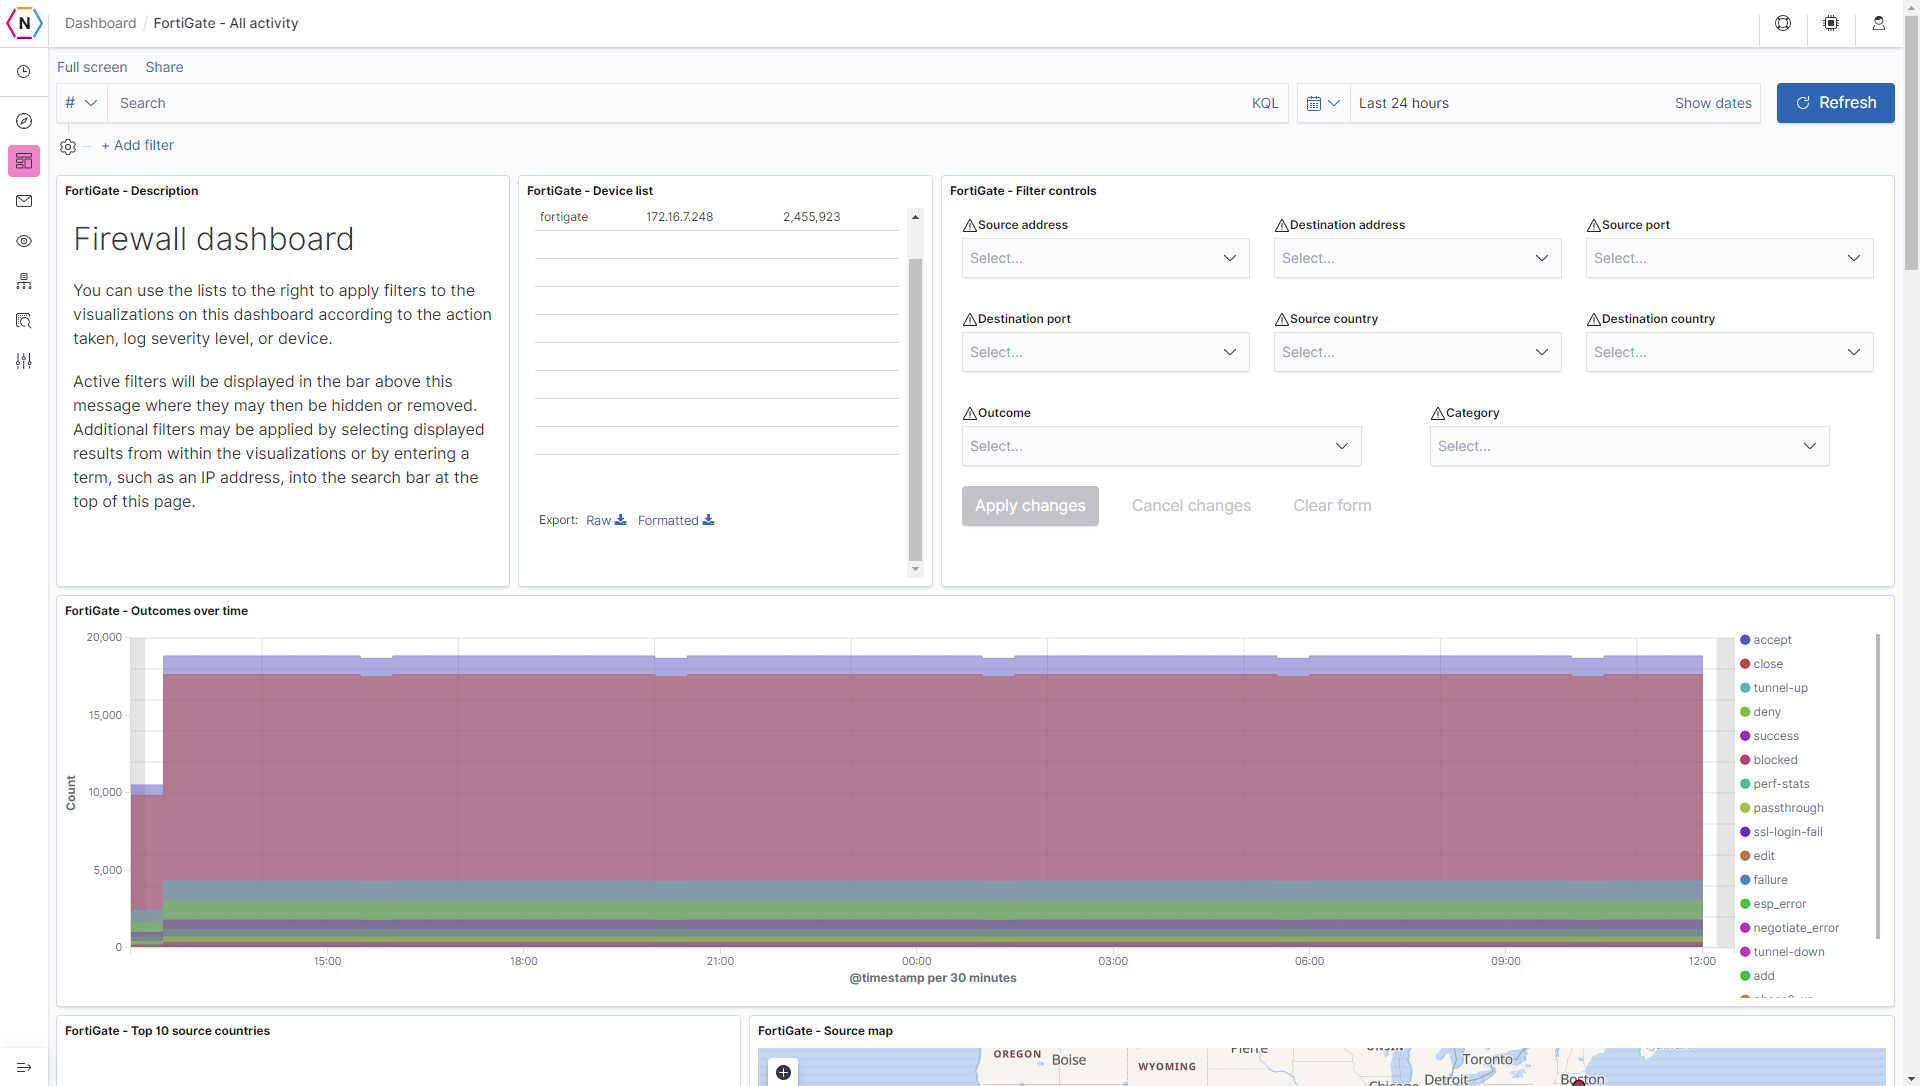Open the management sliders sidebar icon

(24, 361)
